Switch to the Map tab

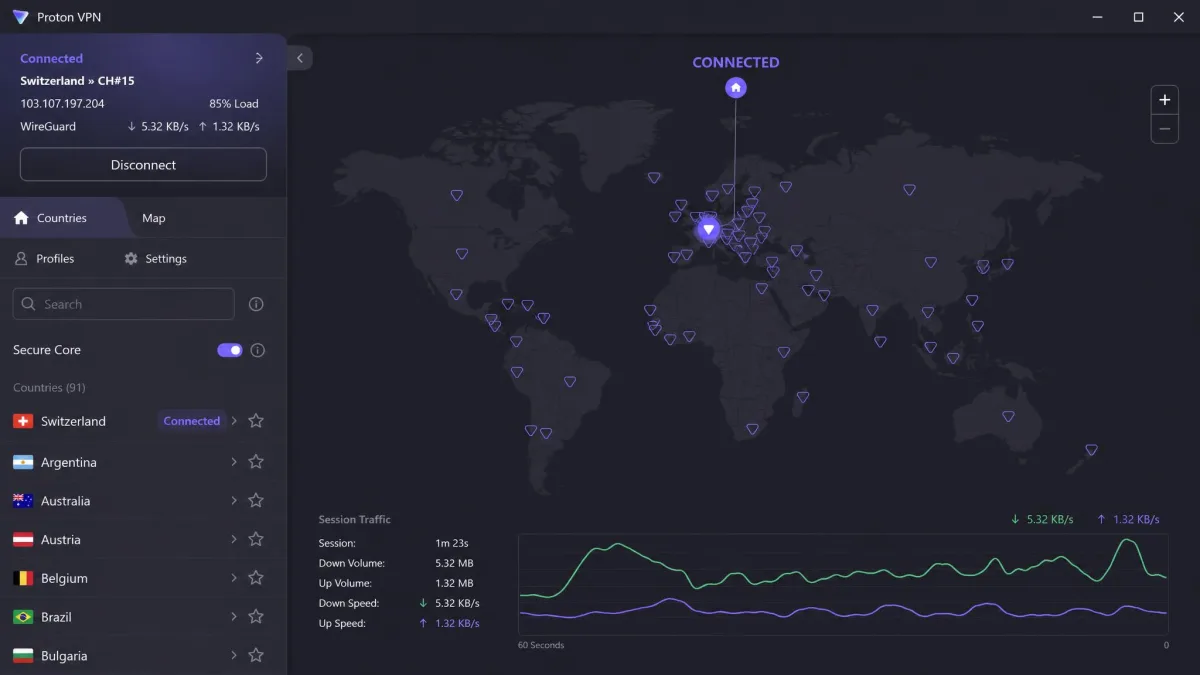click(154, 218)
